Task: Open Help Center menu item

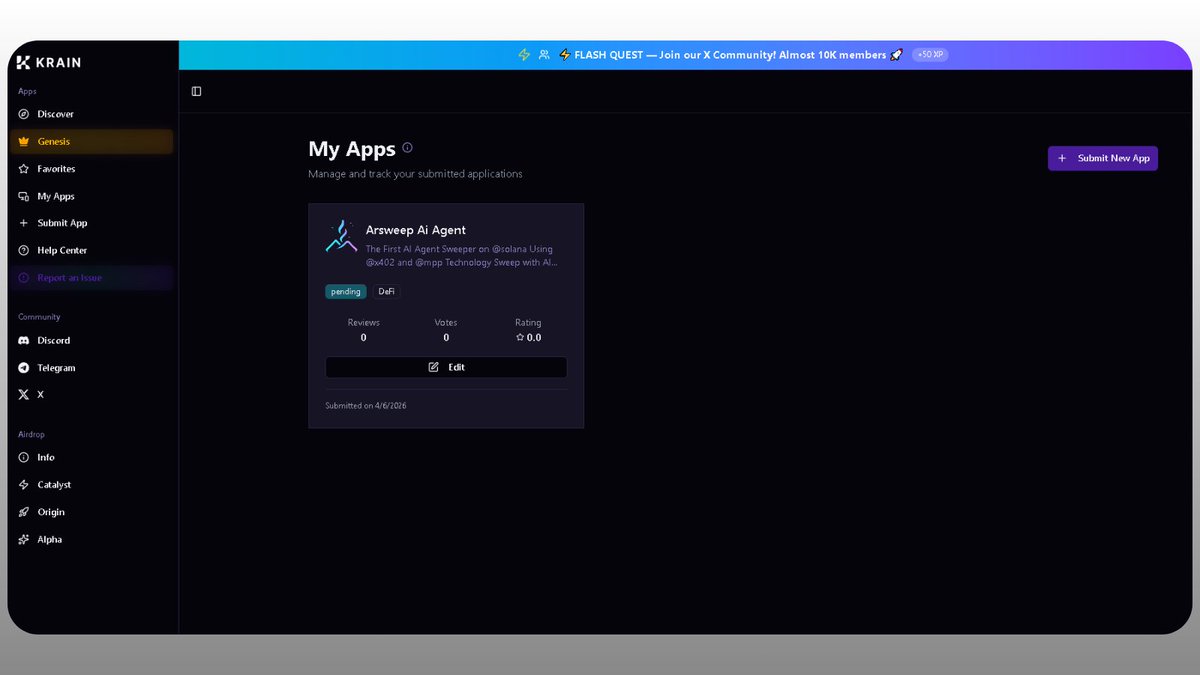Action: pos(93,250)
